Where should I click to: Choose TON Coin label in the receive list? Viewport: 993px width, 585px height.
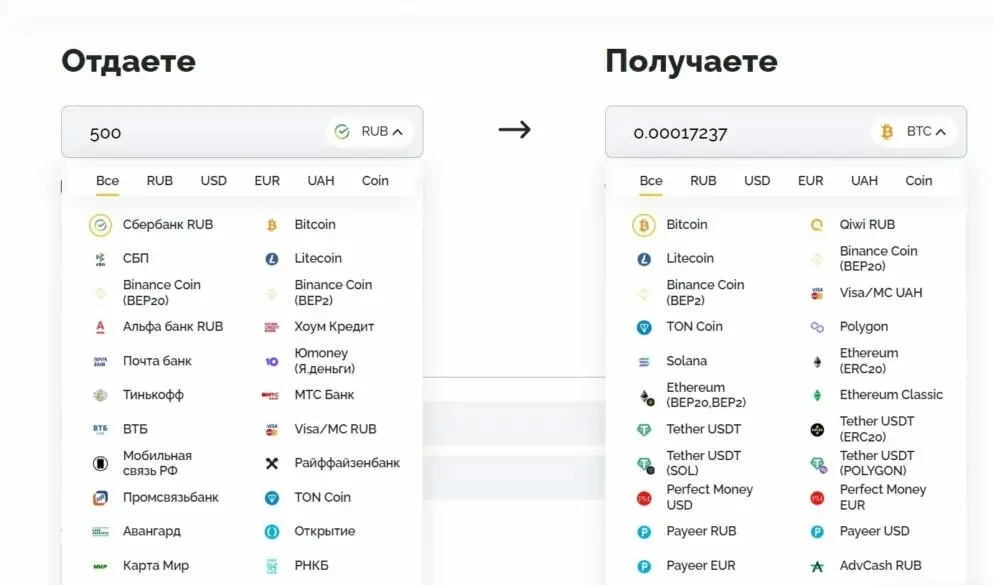coord(694,327)
